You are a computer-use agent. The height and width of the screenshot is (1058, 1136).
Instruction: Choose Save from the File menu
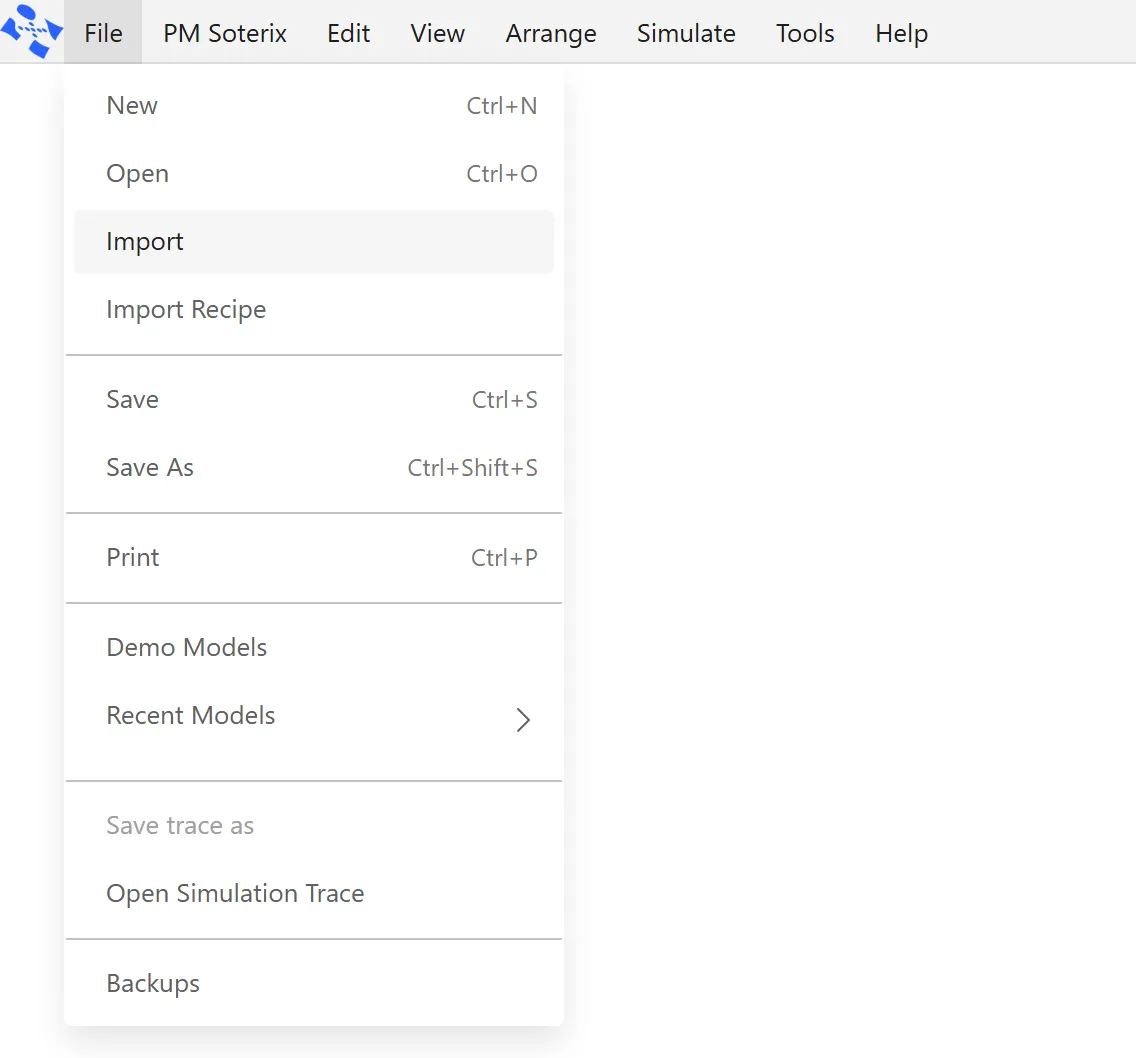coord(314,399)
